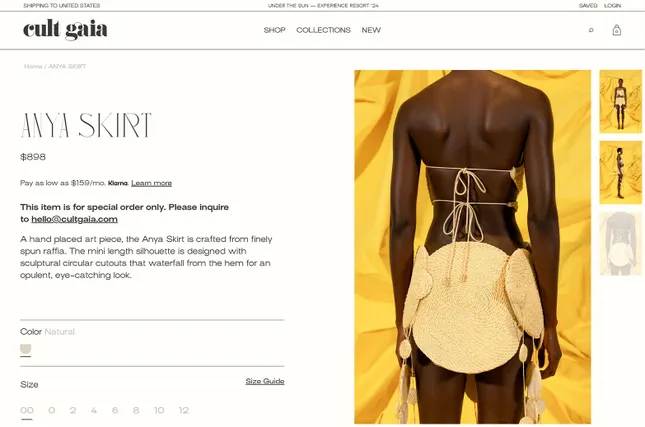Open the shopping bag icon
The height and width of the screenshot is (427, 645).
tap(616, 30)
